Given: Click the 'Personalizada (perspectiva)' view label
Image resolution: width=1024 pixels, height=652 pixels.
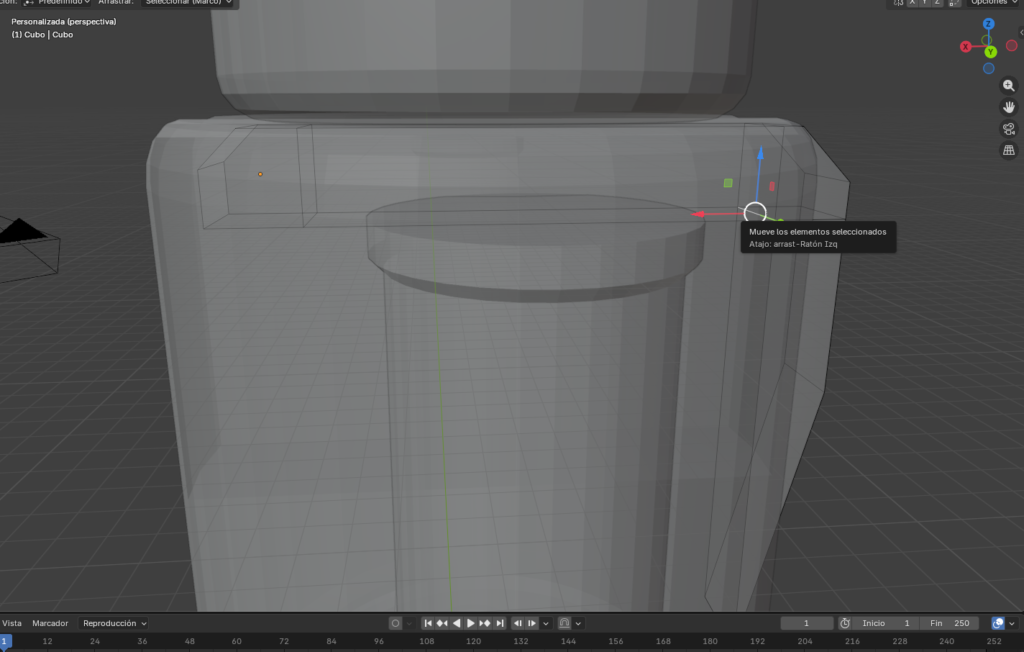Looking at the screenshot, I should pyautogui.click(x=63, y=22).
